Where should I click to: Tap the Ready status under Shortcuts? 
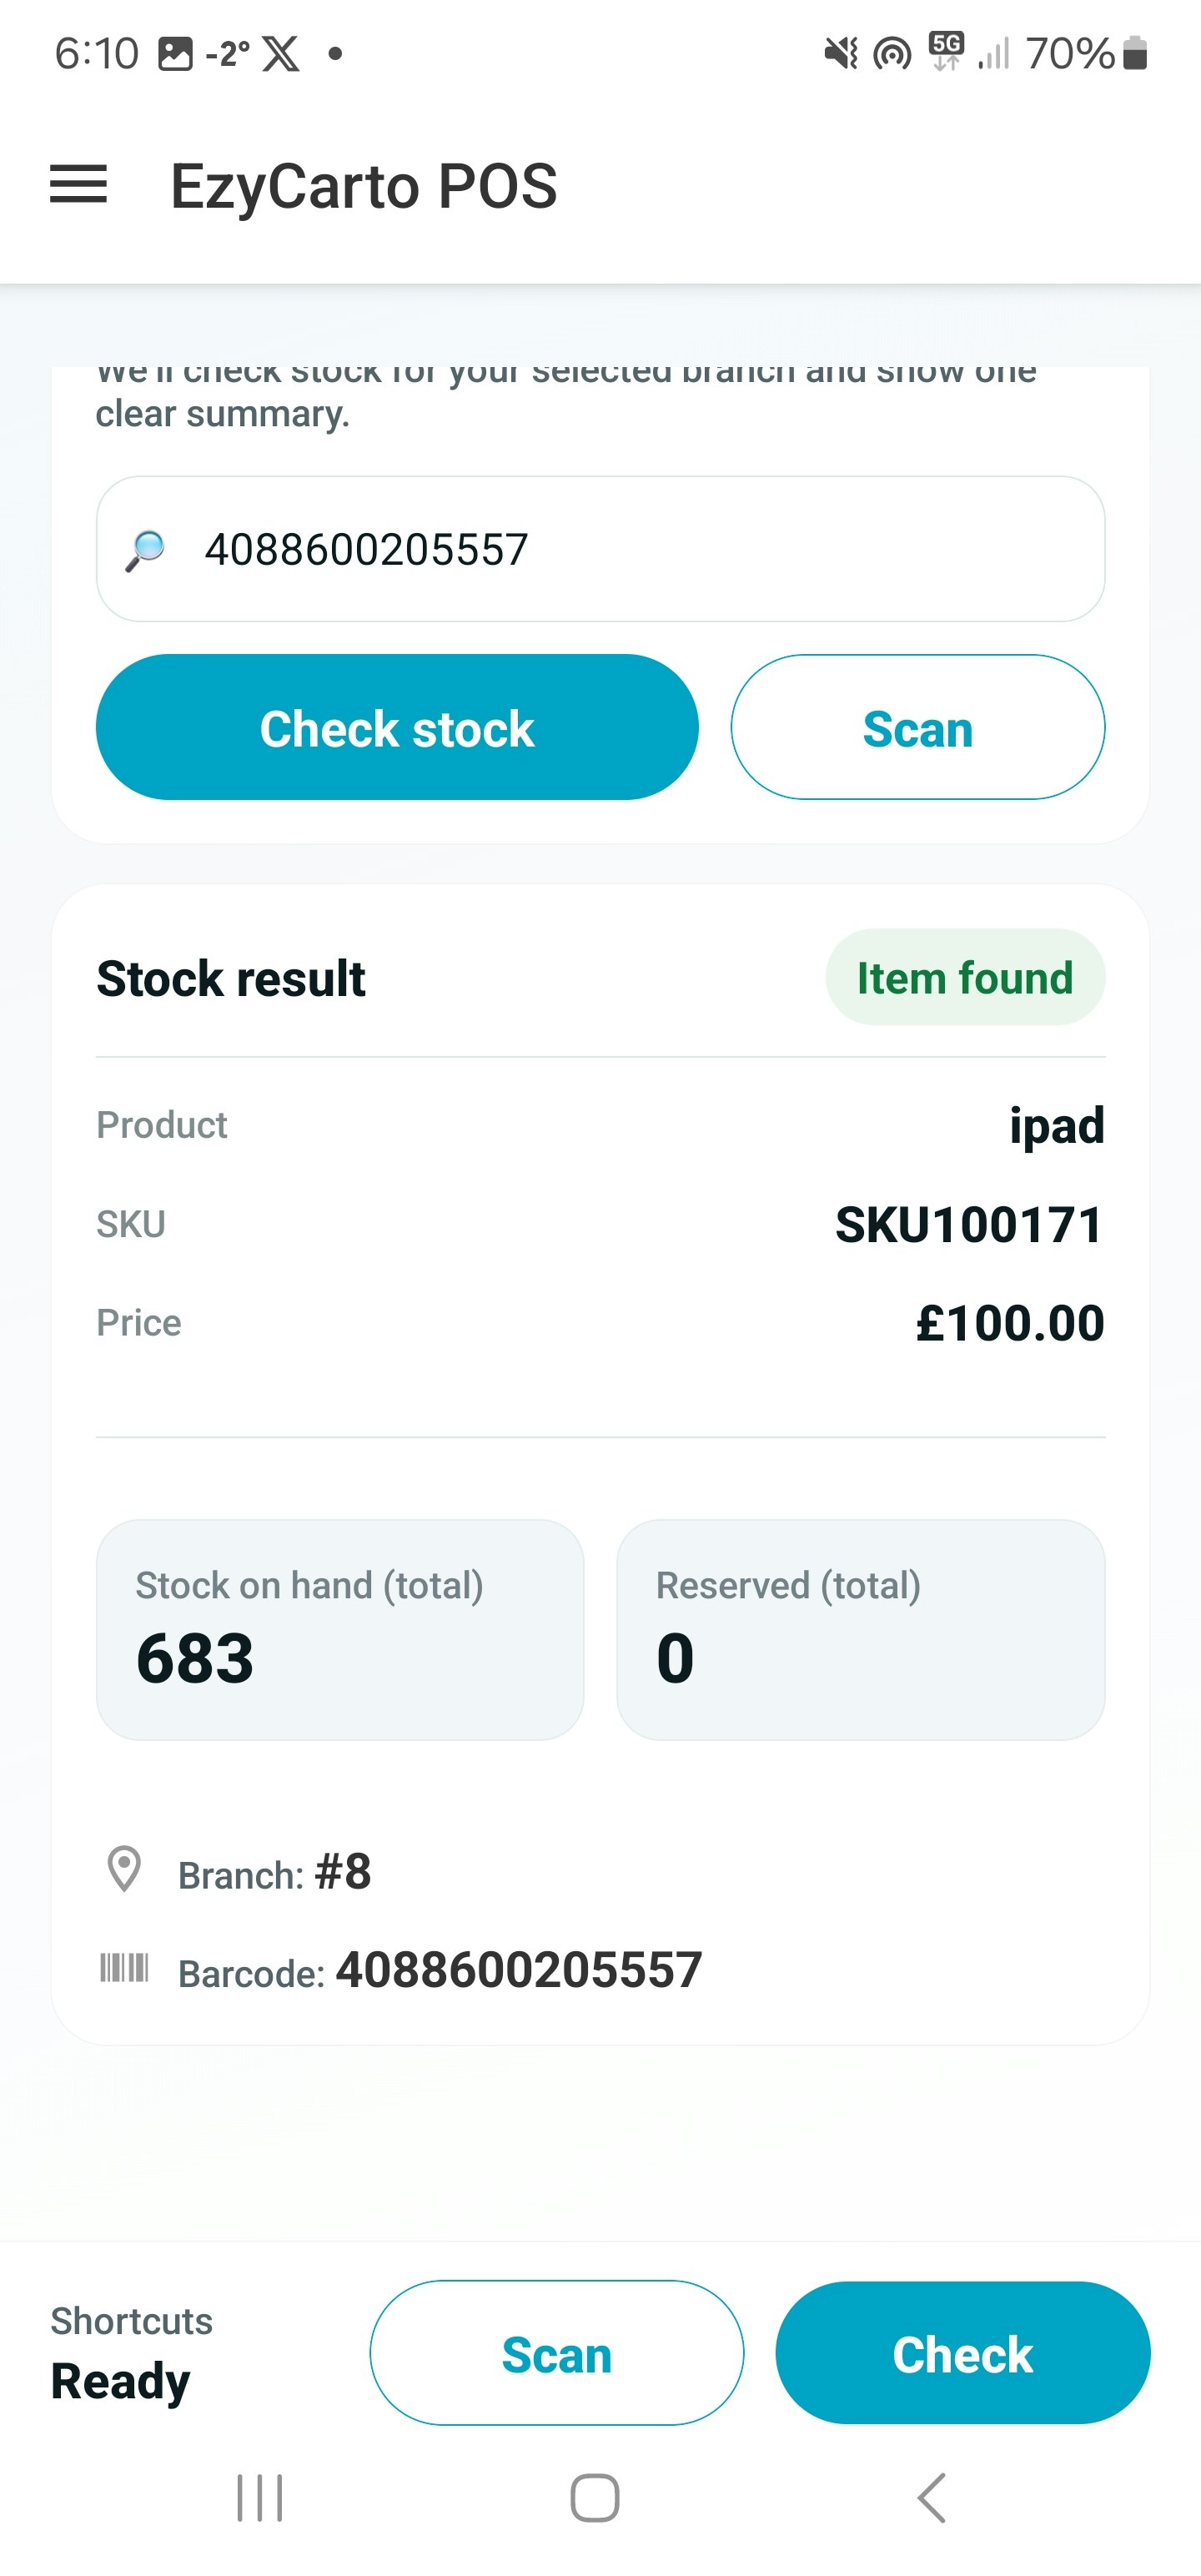pyautogui.click(x=119, y=2378)
